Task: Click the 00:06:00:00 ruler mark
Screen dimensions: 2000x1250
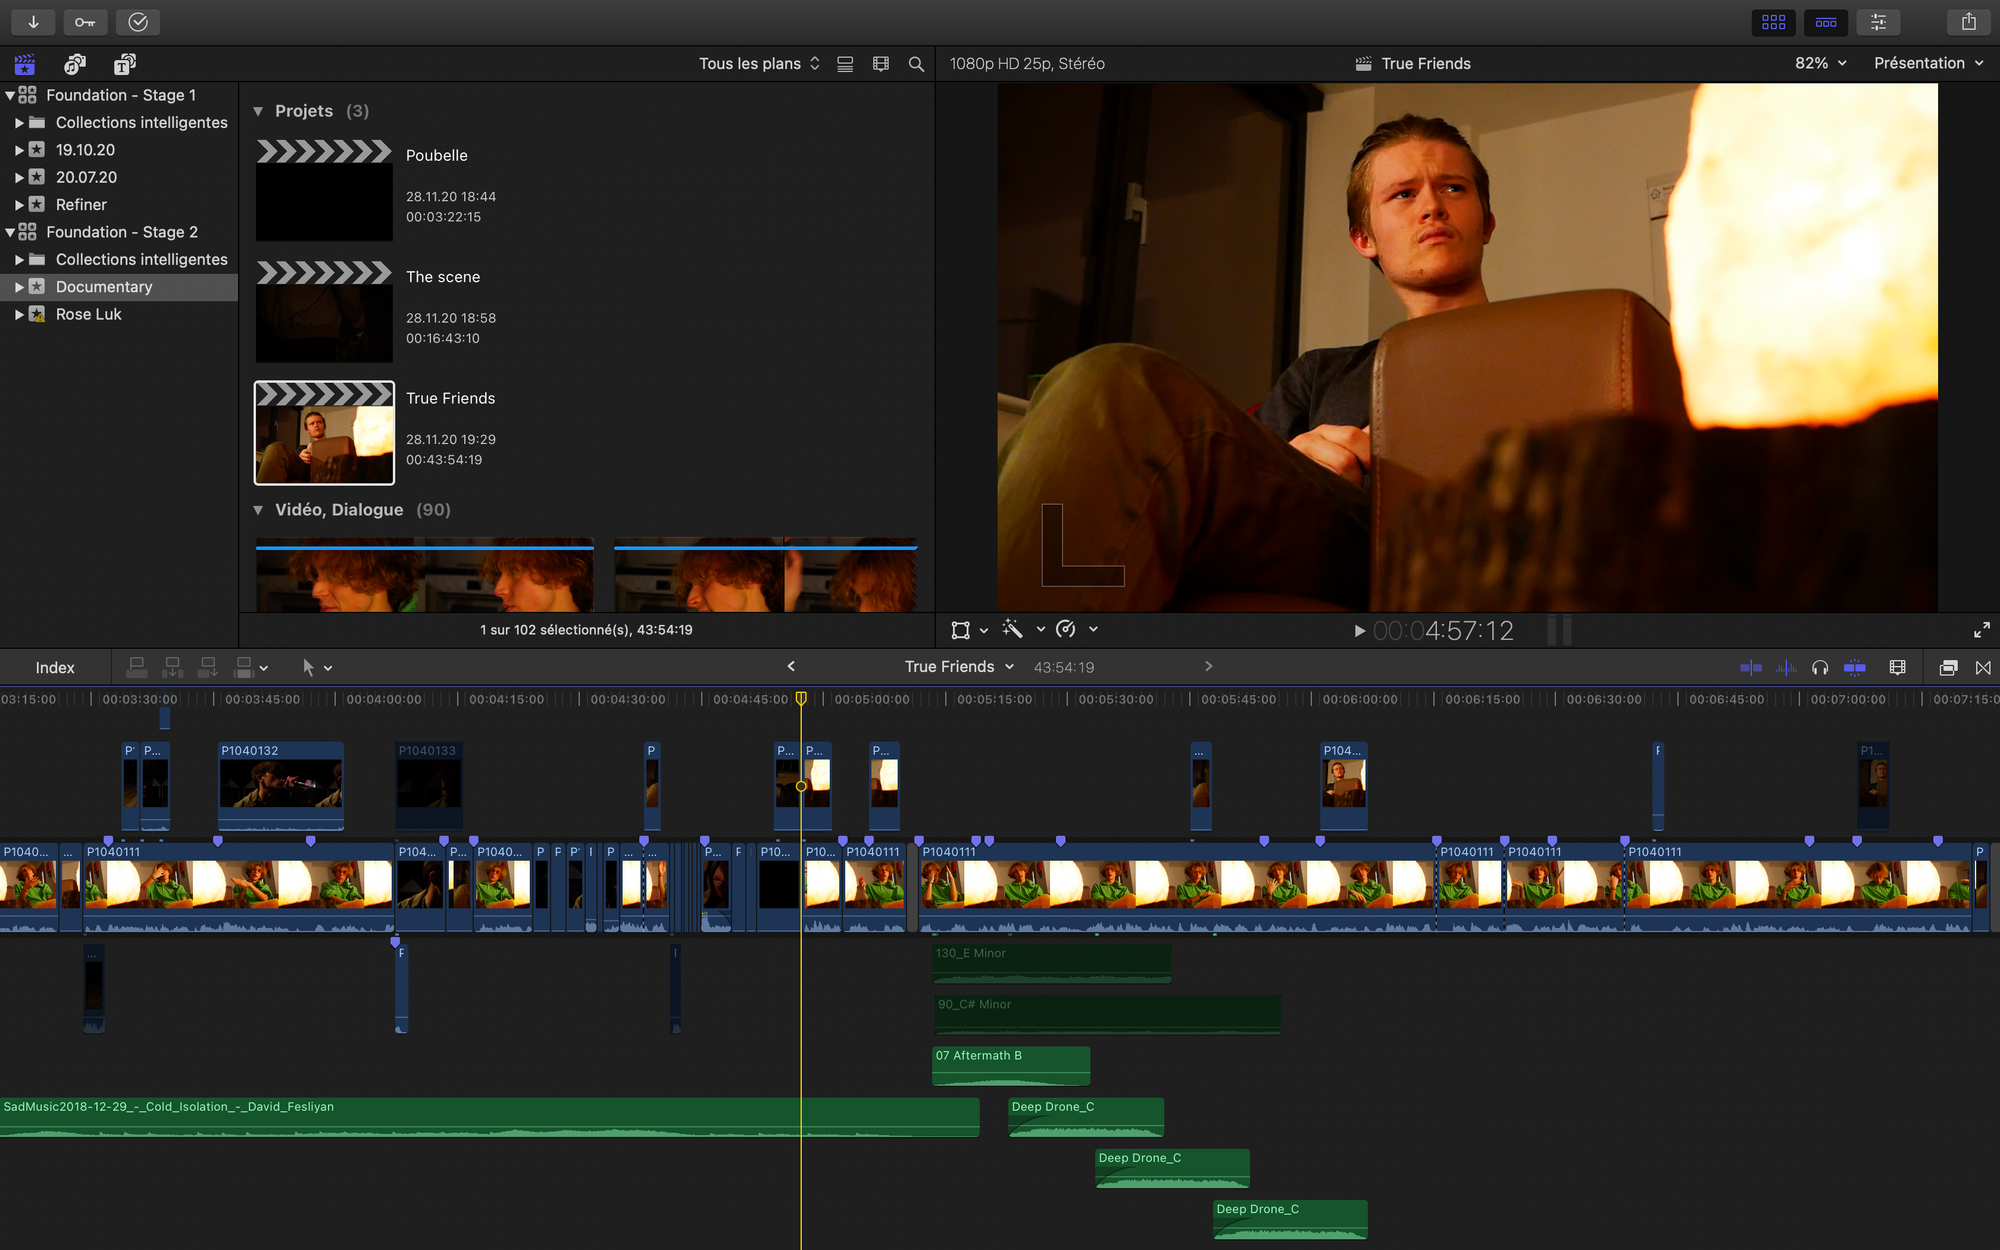Action: [x=1360, y=699]
